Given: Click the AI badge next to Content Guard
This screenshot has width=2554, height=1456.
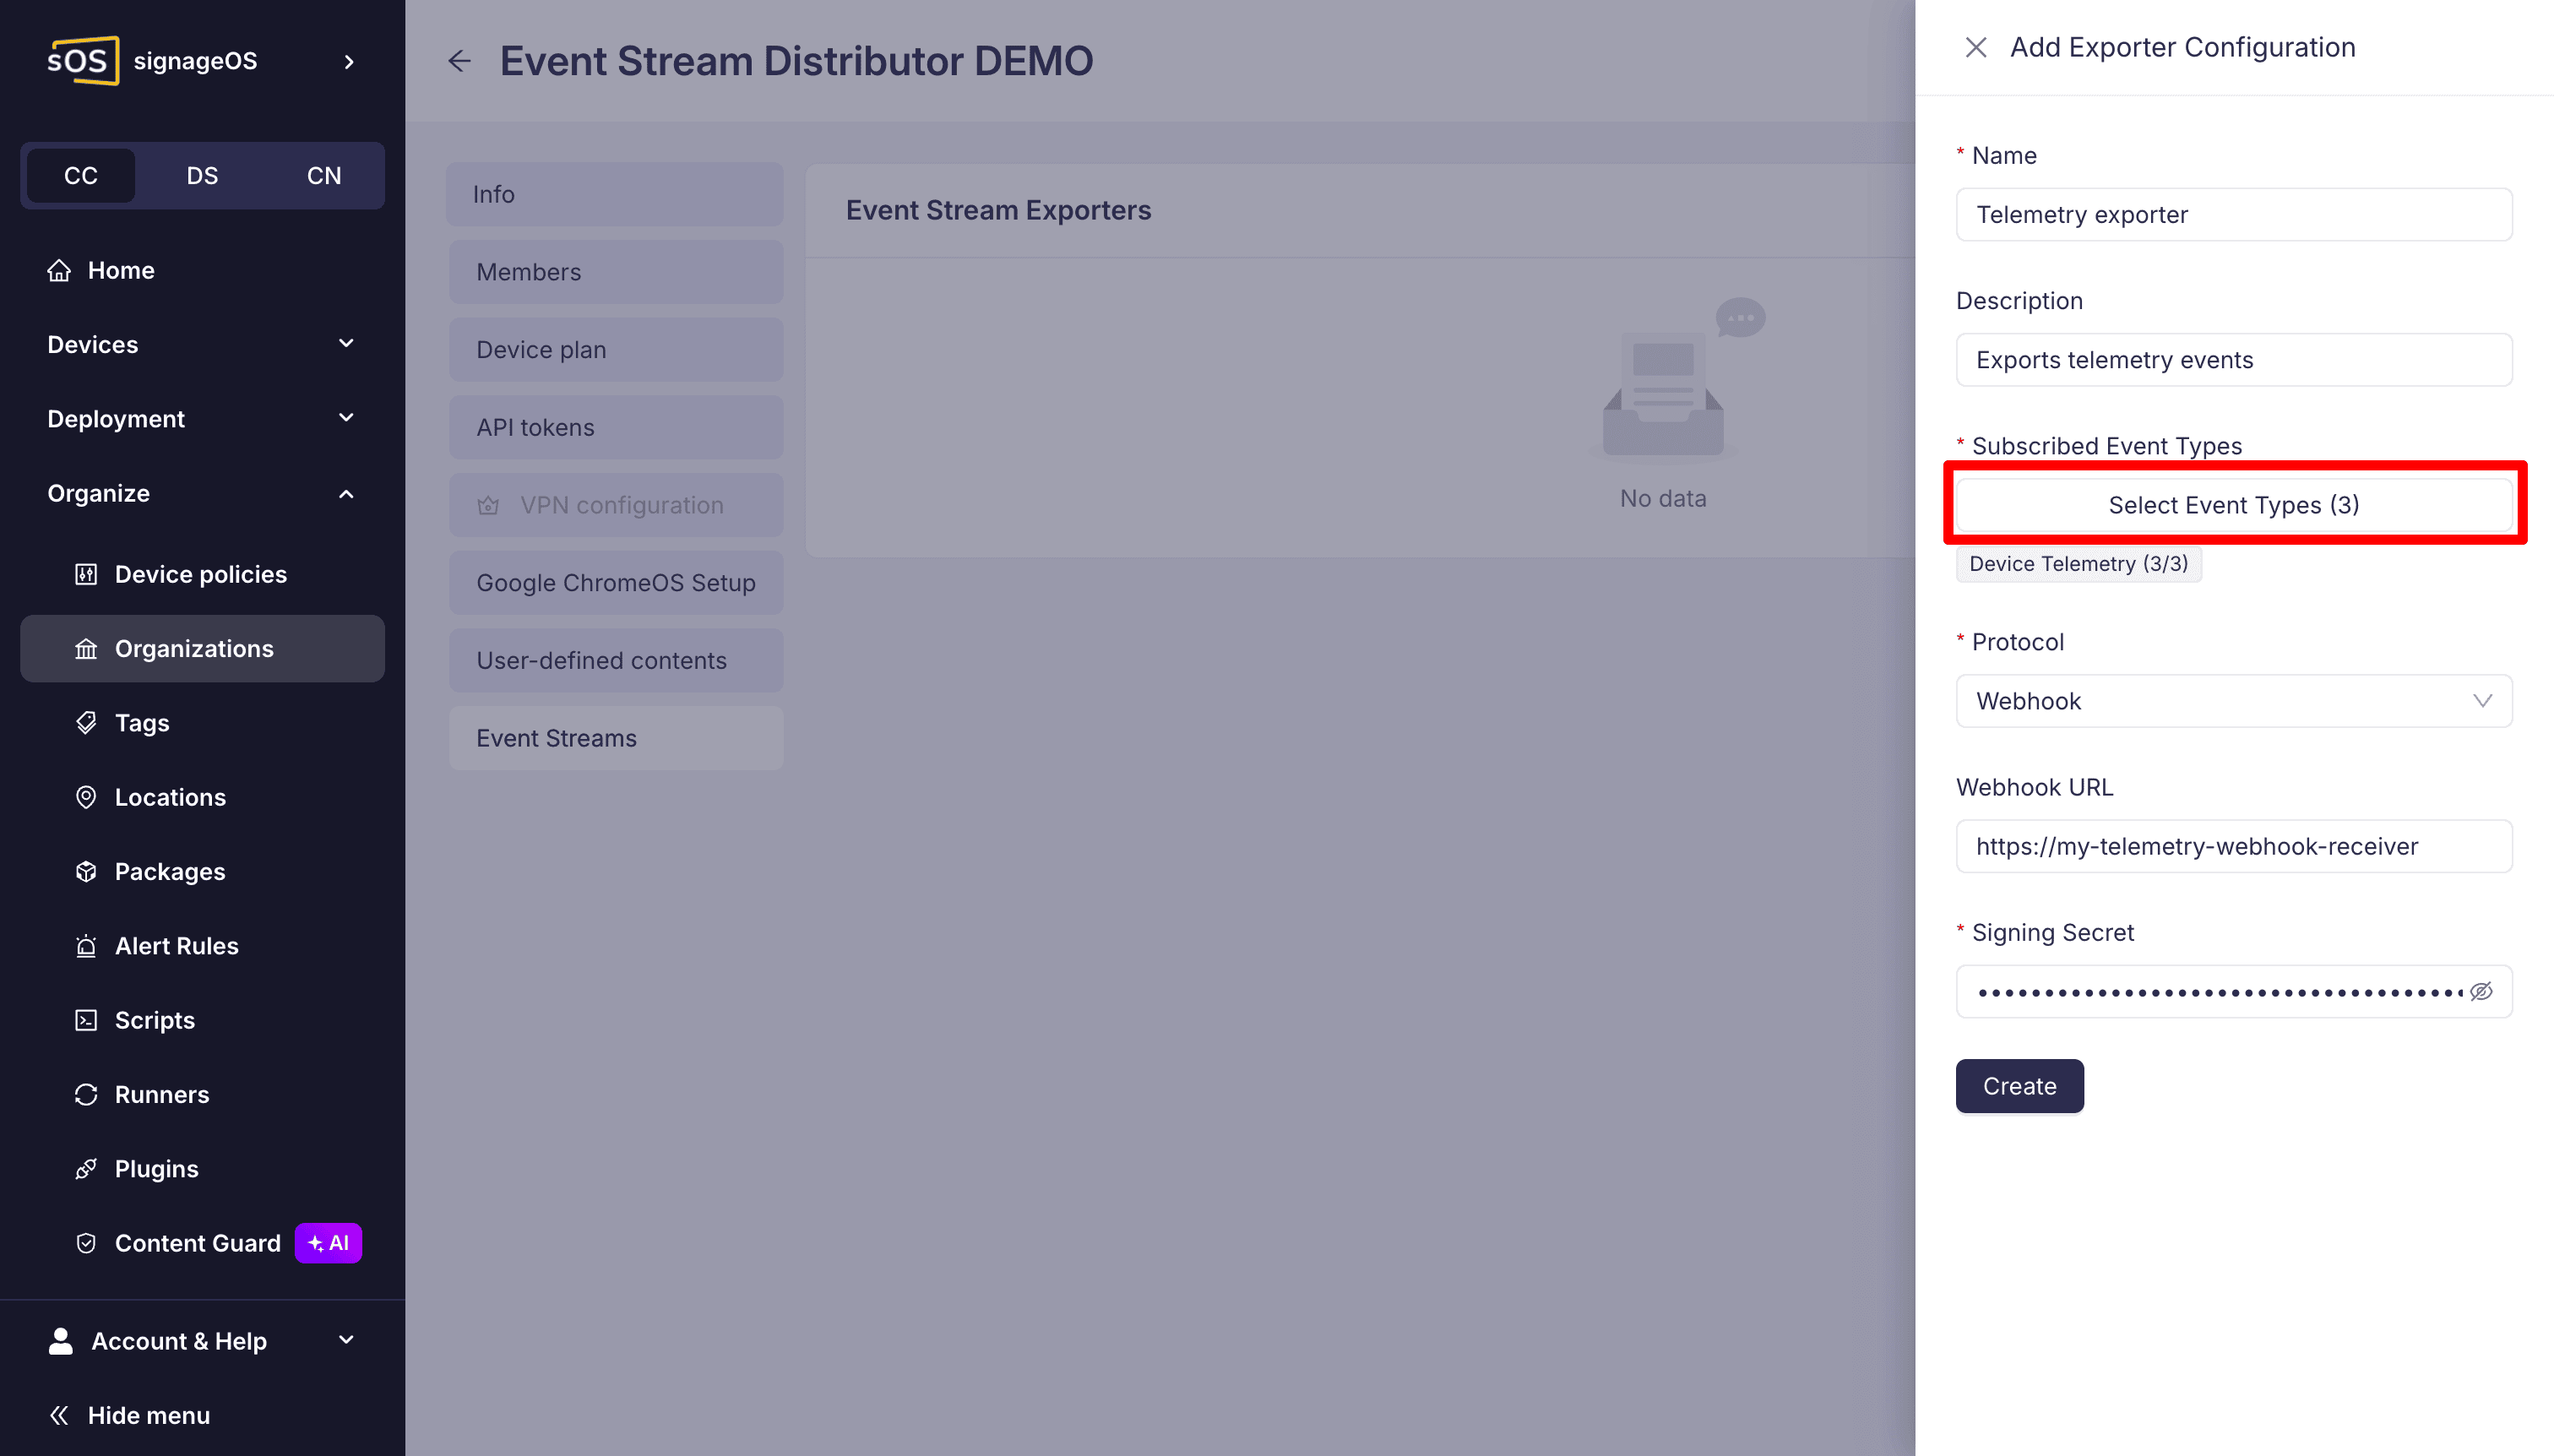Looking at the screenshot, I should tap(328, 1243).
